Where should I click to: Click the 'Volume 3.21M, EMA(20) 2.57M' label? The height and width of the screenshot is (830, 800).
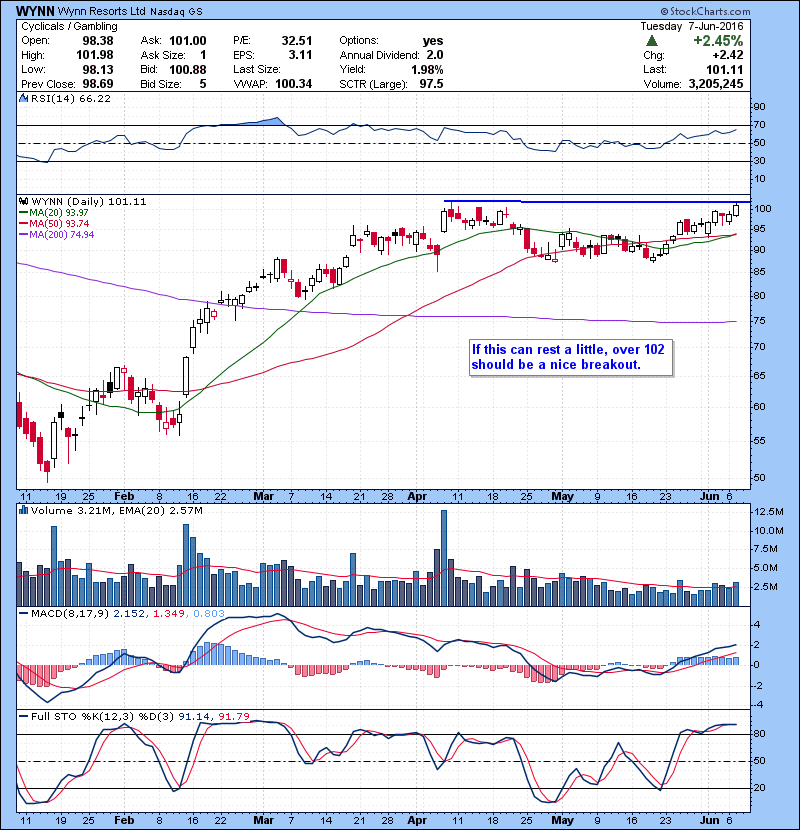pyautogui.click(x=116, y=510)
